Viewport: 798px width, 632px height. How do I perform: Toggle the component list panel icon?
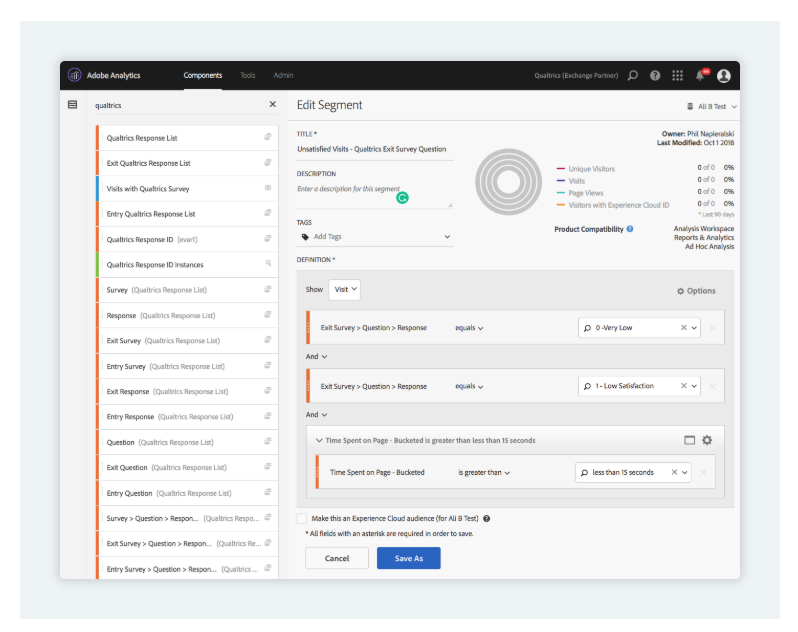[x=72, y=105]
